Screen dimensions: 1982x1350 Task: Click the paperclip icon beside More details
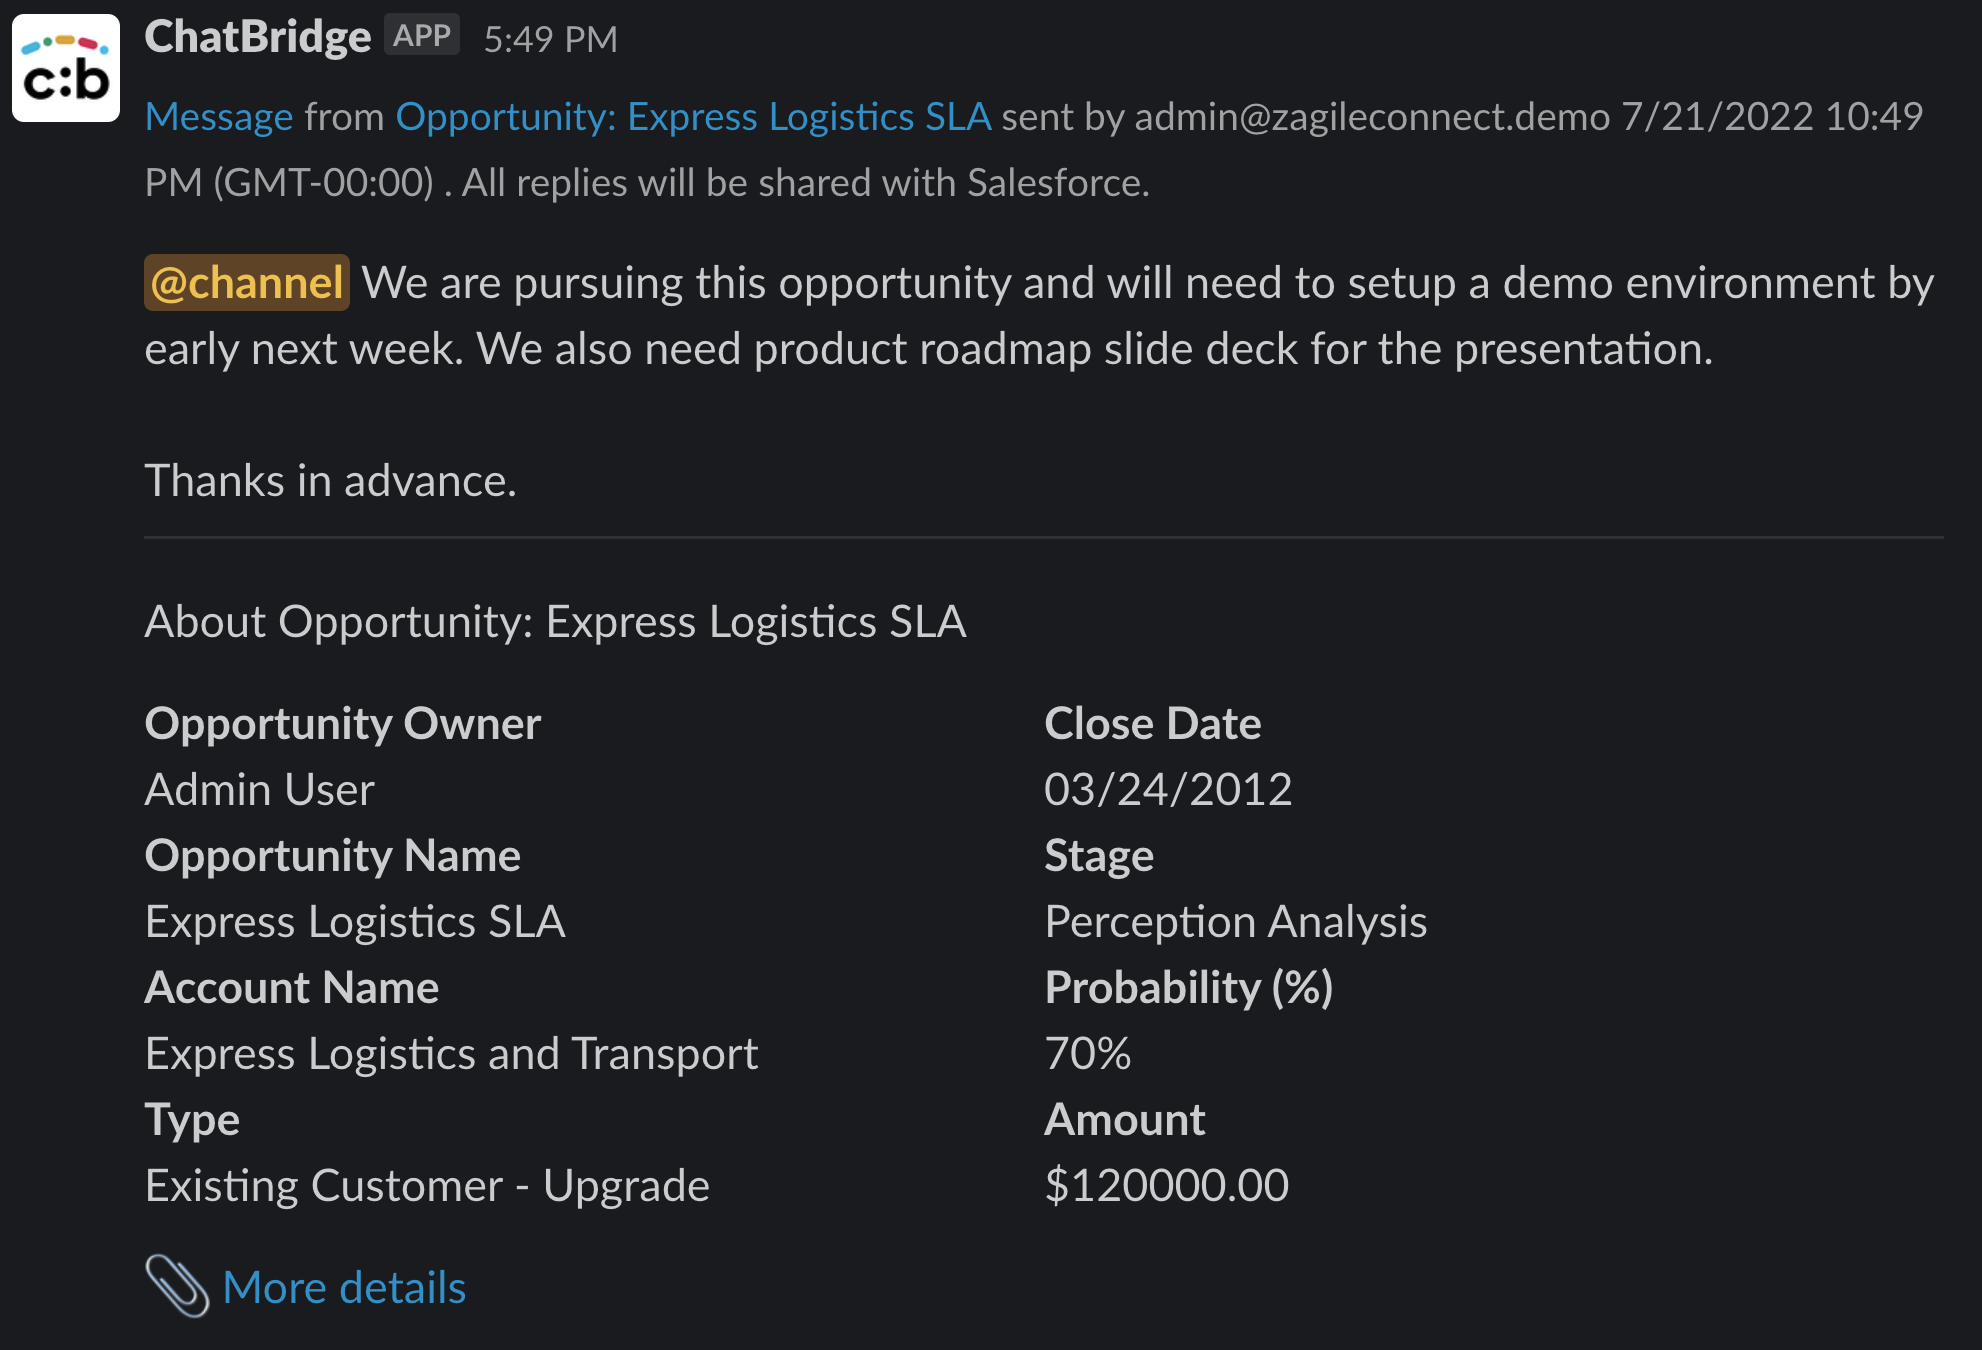(x=177, y=1286)
